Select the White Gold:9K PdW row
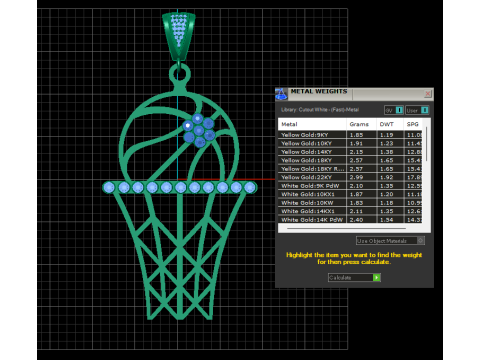The image size is (480, 360). click(350, 186)
